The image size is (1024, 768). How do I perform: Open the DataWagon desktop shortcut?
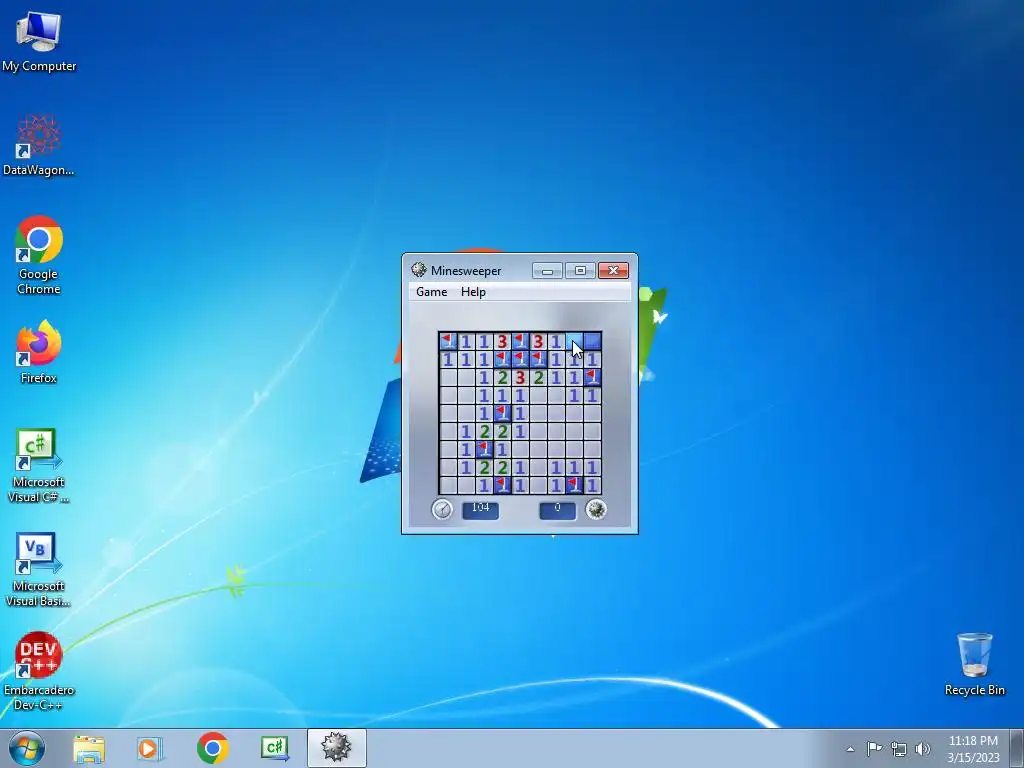(x=39, y=145)
